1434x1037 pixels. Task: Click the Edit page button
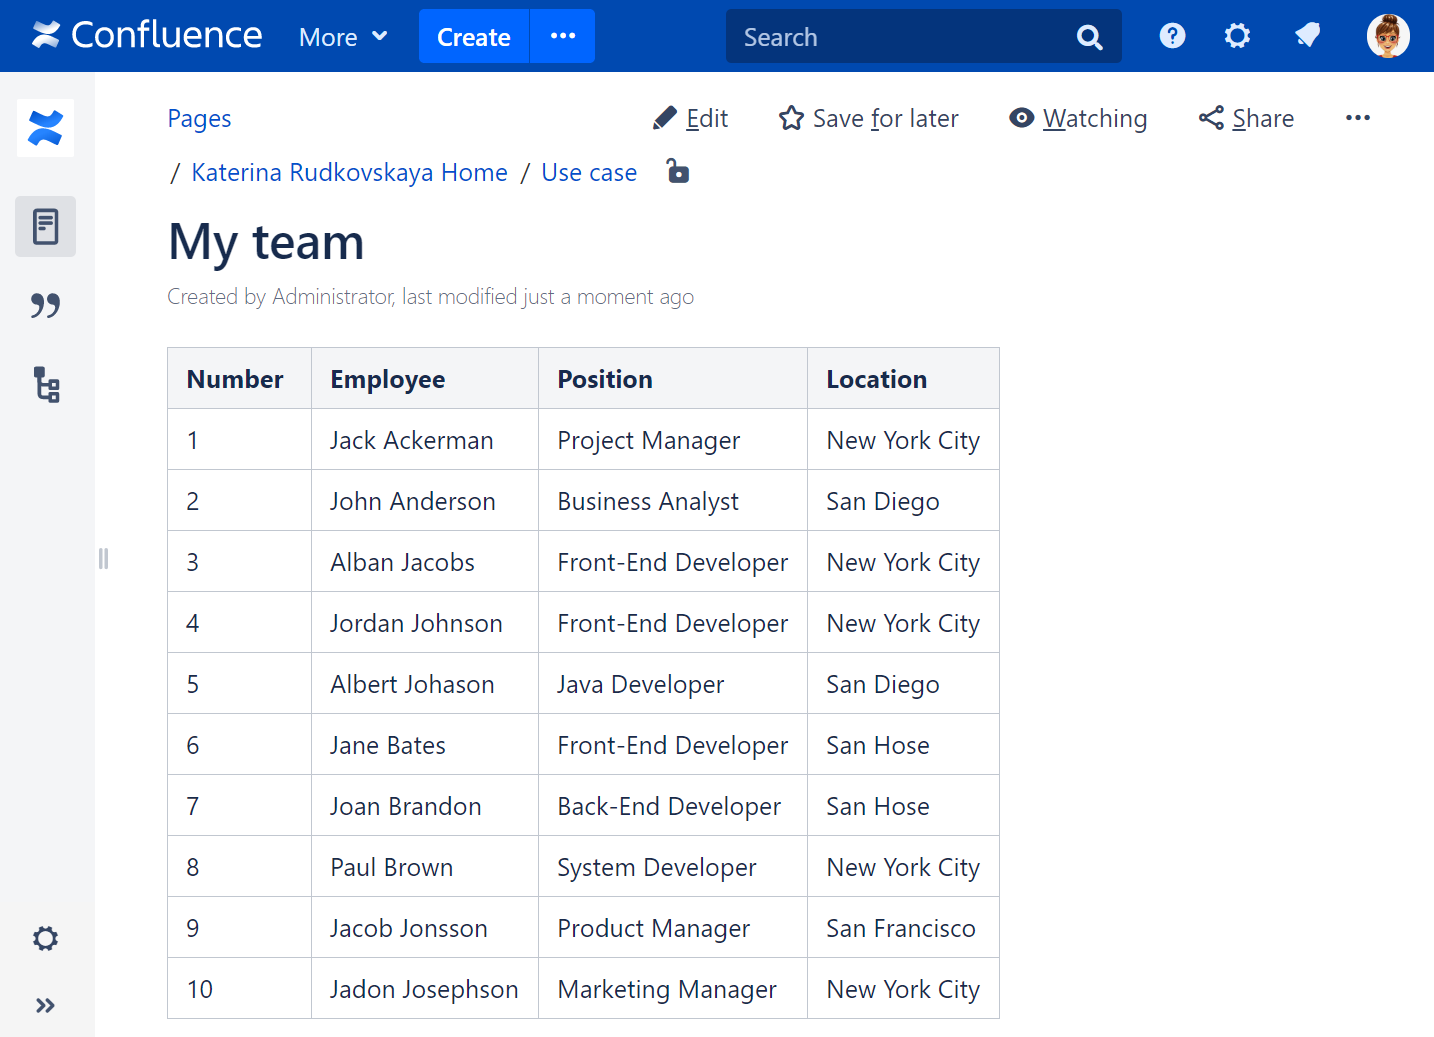690,119
